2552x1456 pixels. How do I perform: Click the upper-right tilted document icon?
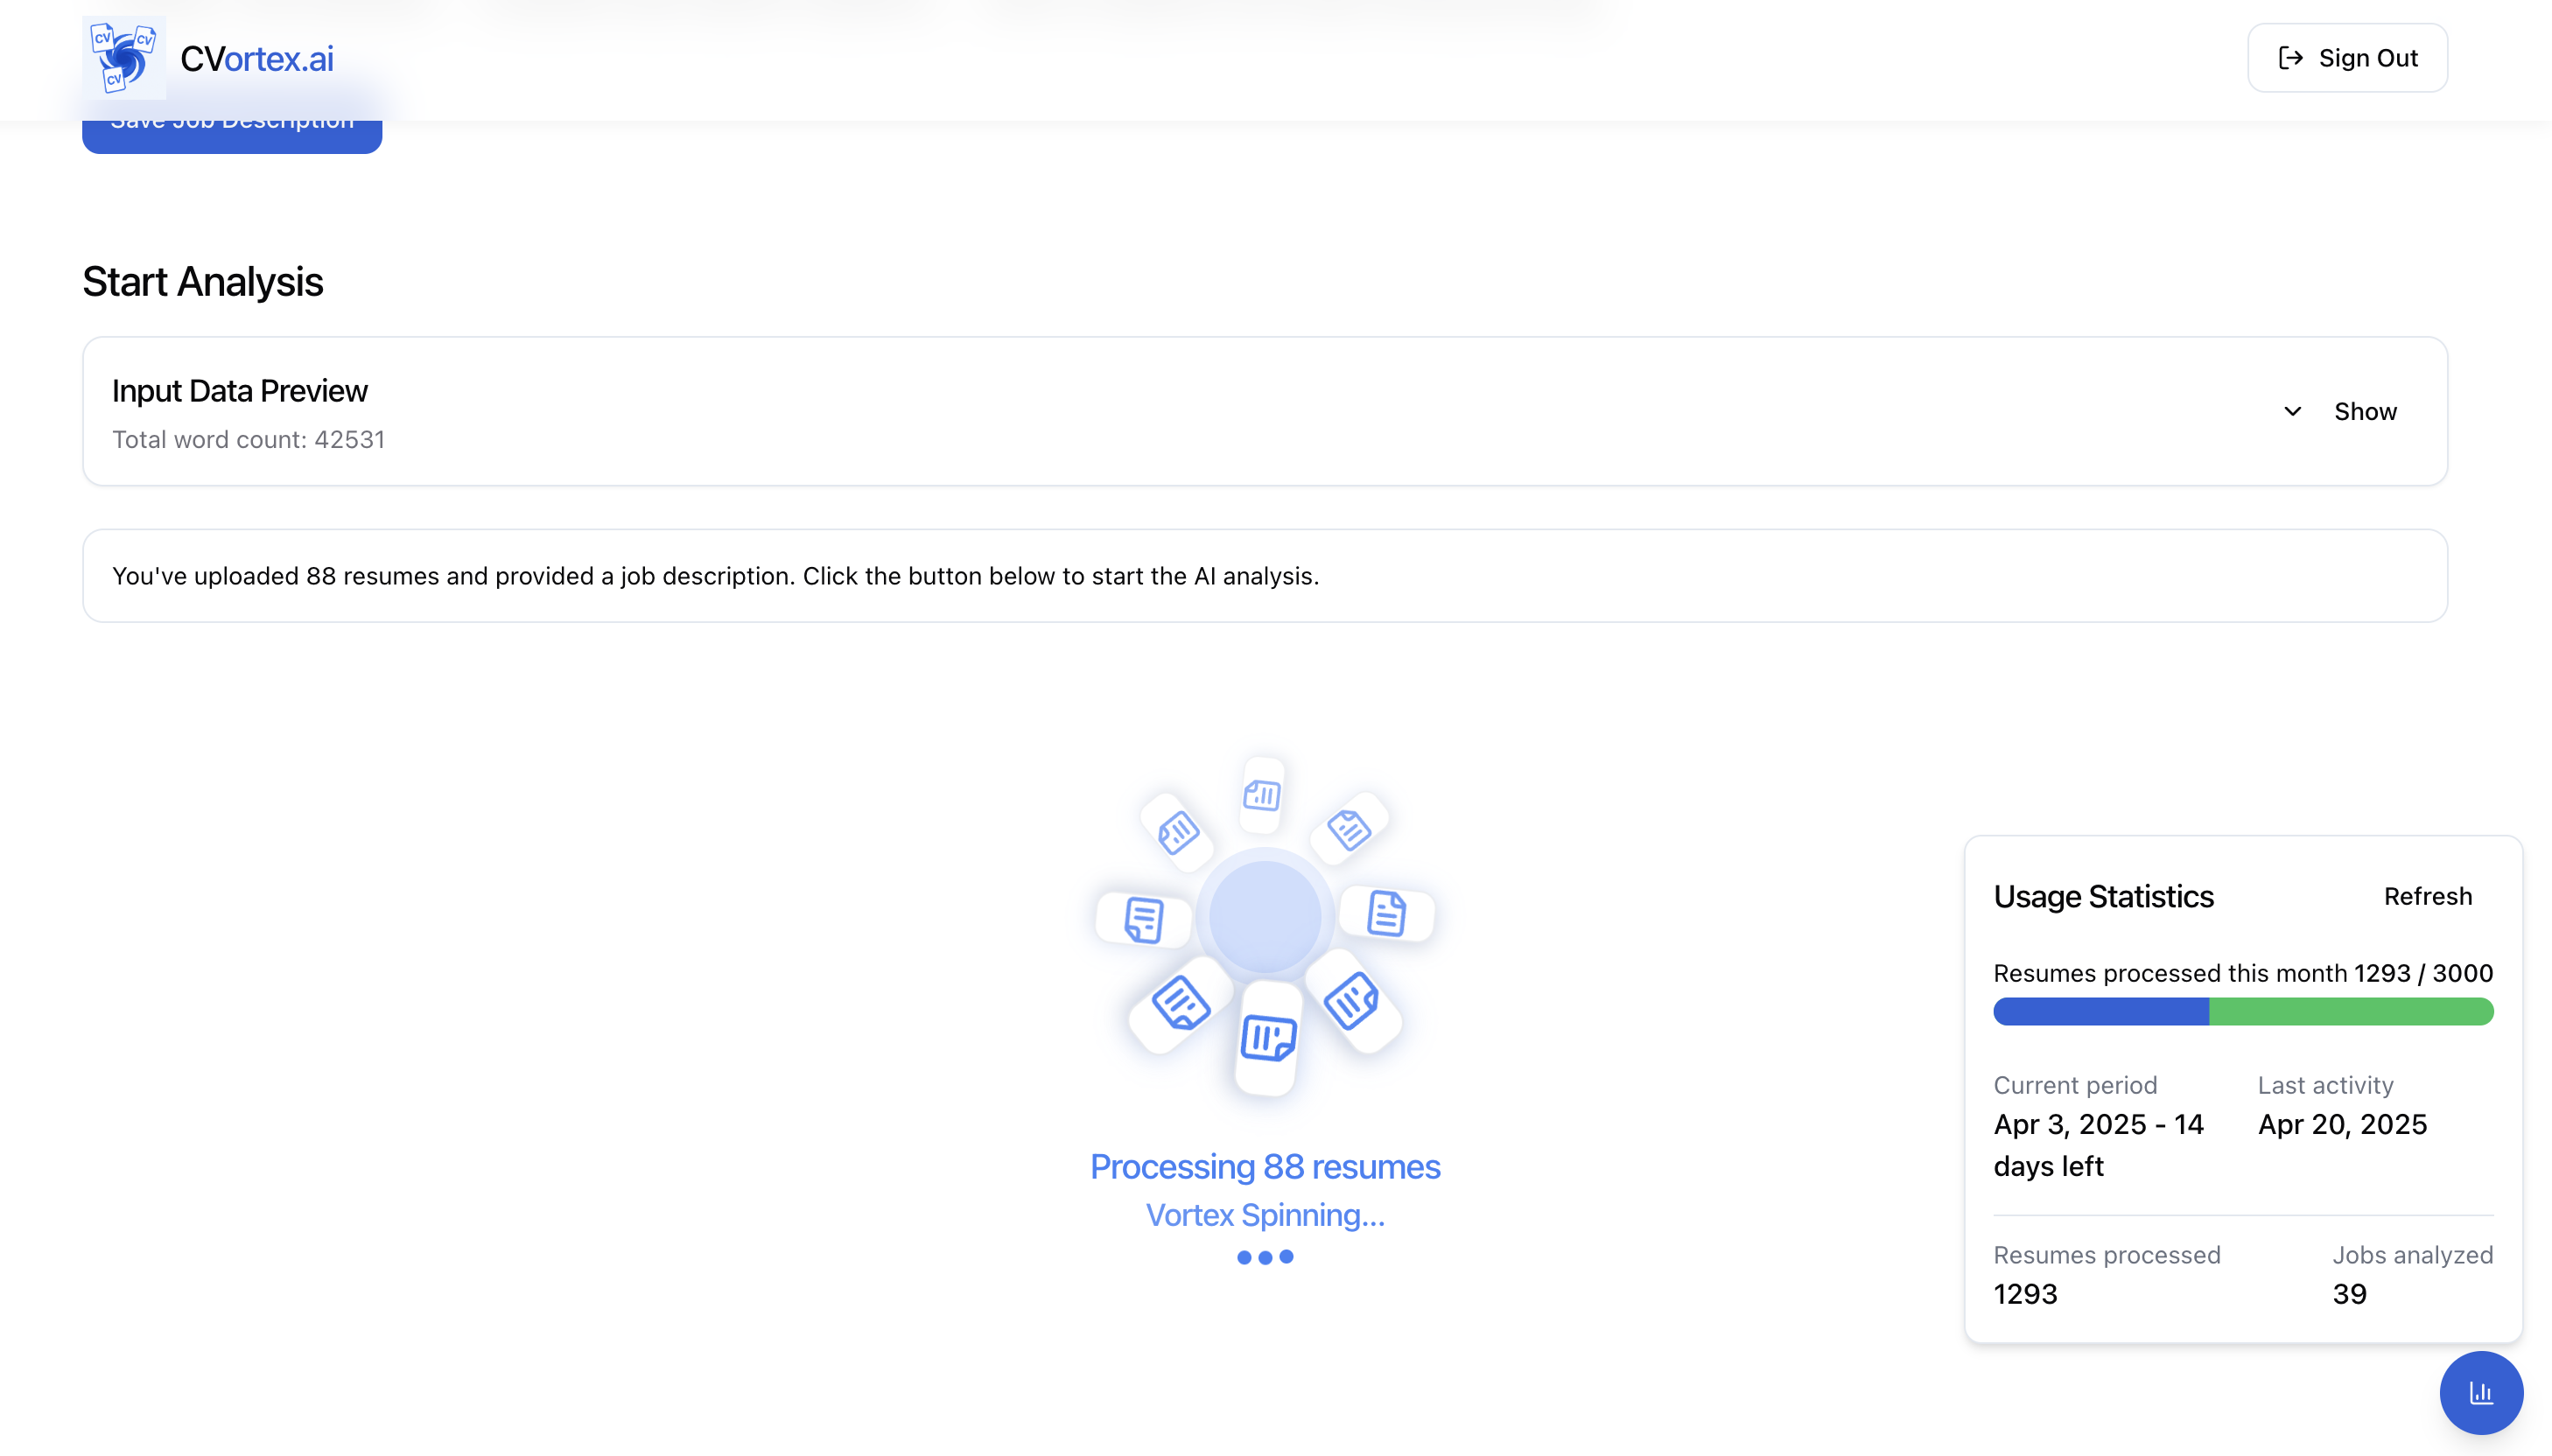point(1349,830)
